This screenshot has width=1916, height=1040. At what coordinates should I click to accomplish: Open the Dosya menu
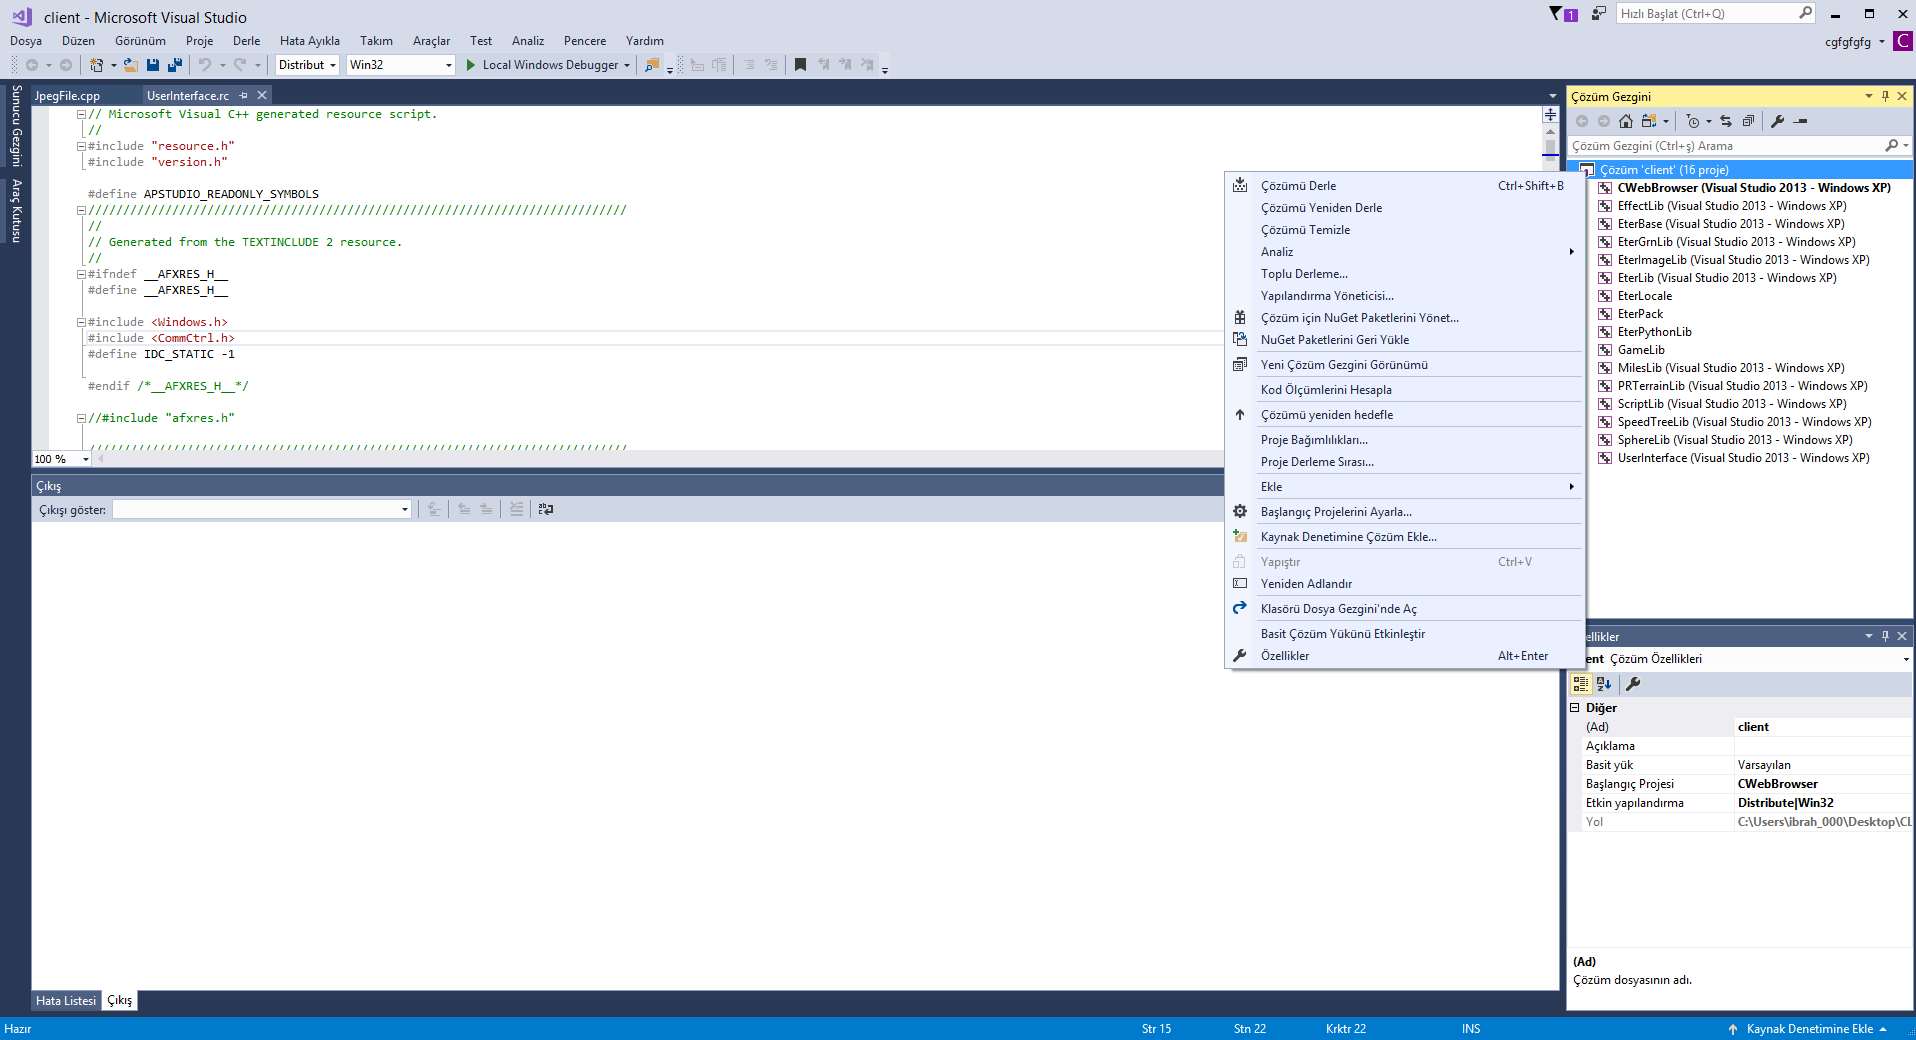(26, 41)
